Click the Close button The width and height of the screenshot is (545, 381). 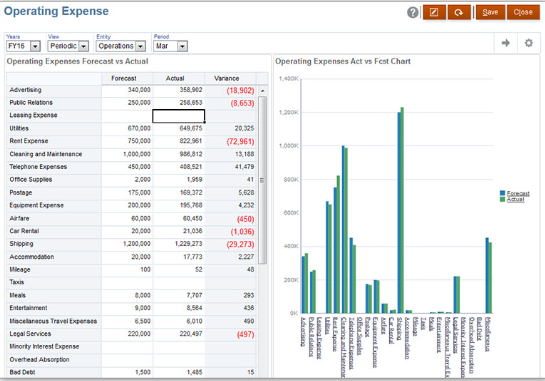523,13
